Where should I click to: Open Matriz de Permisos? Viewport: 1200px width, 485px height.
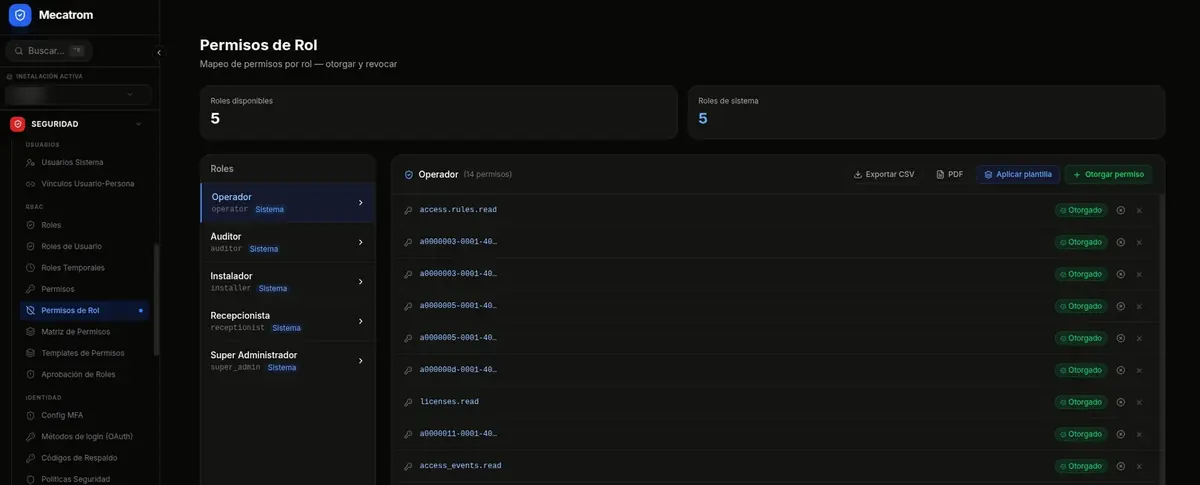pyautogui.click(x=85, y=331)
